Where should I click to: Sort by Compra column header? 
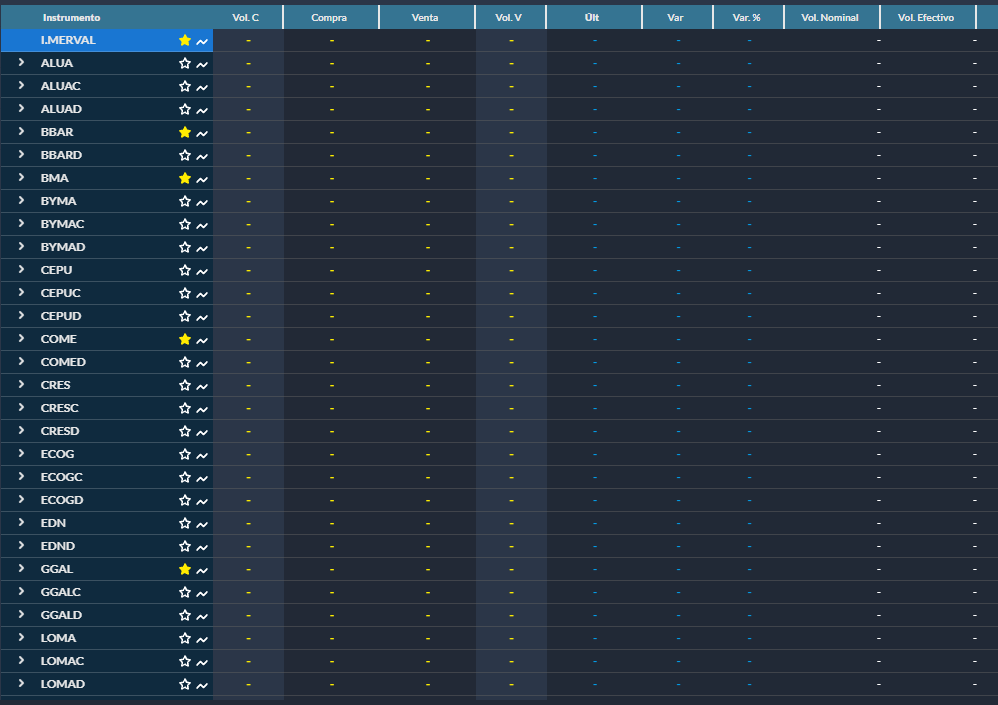click(329, 18)
